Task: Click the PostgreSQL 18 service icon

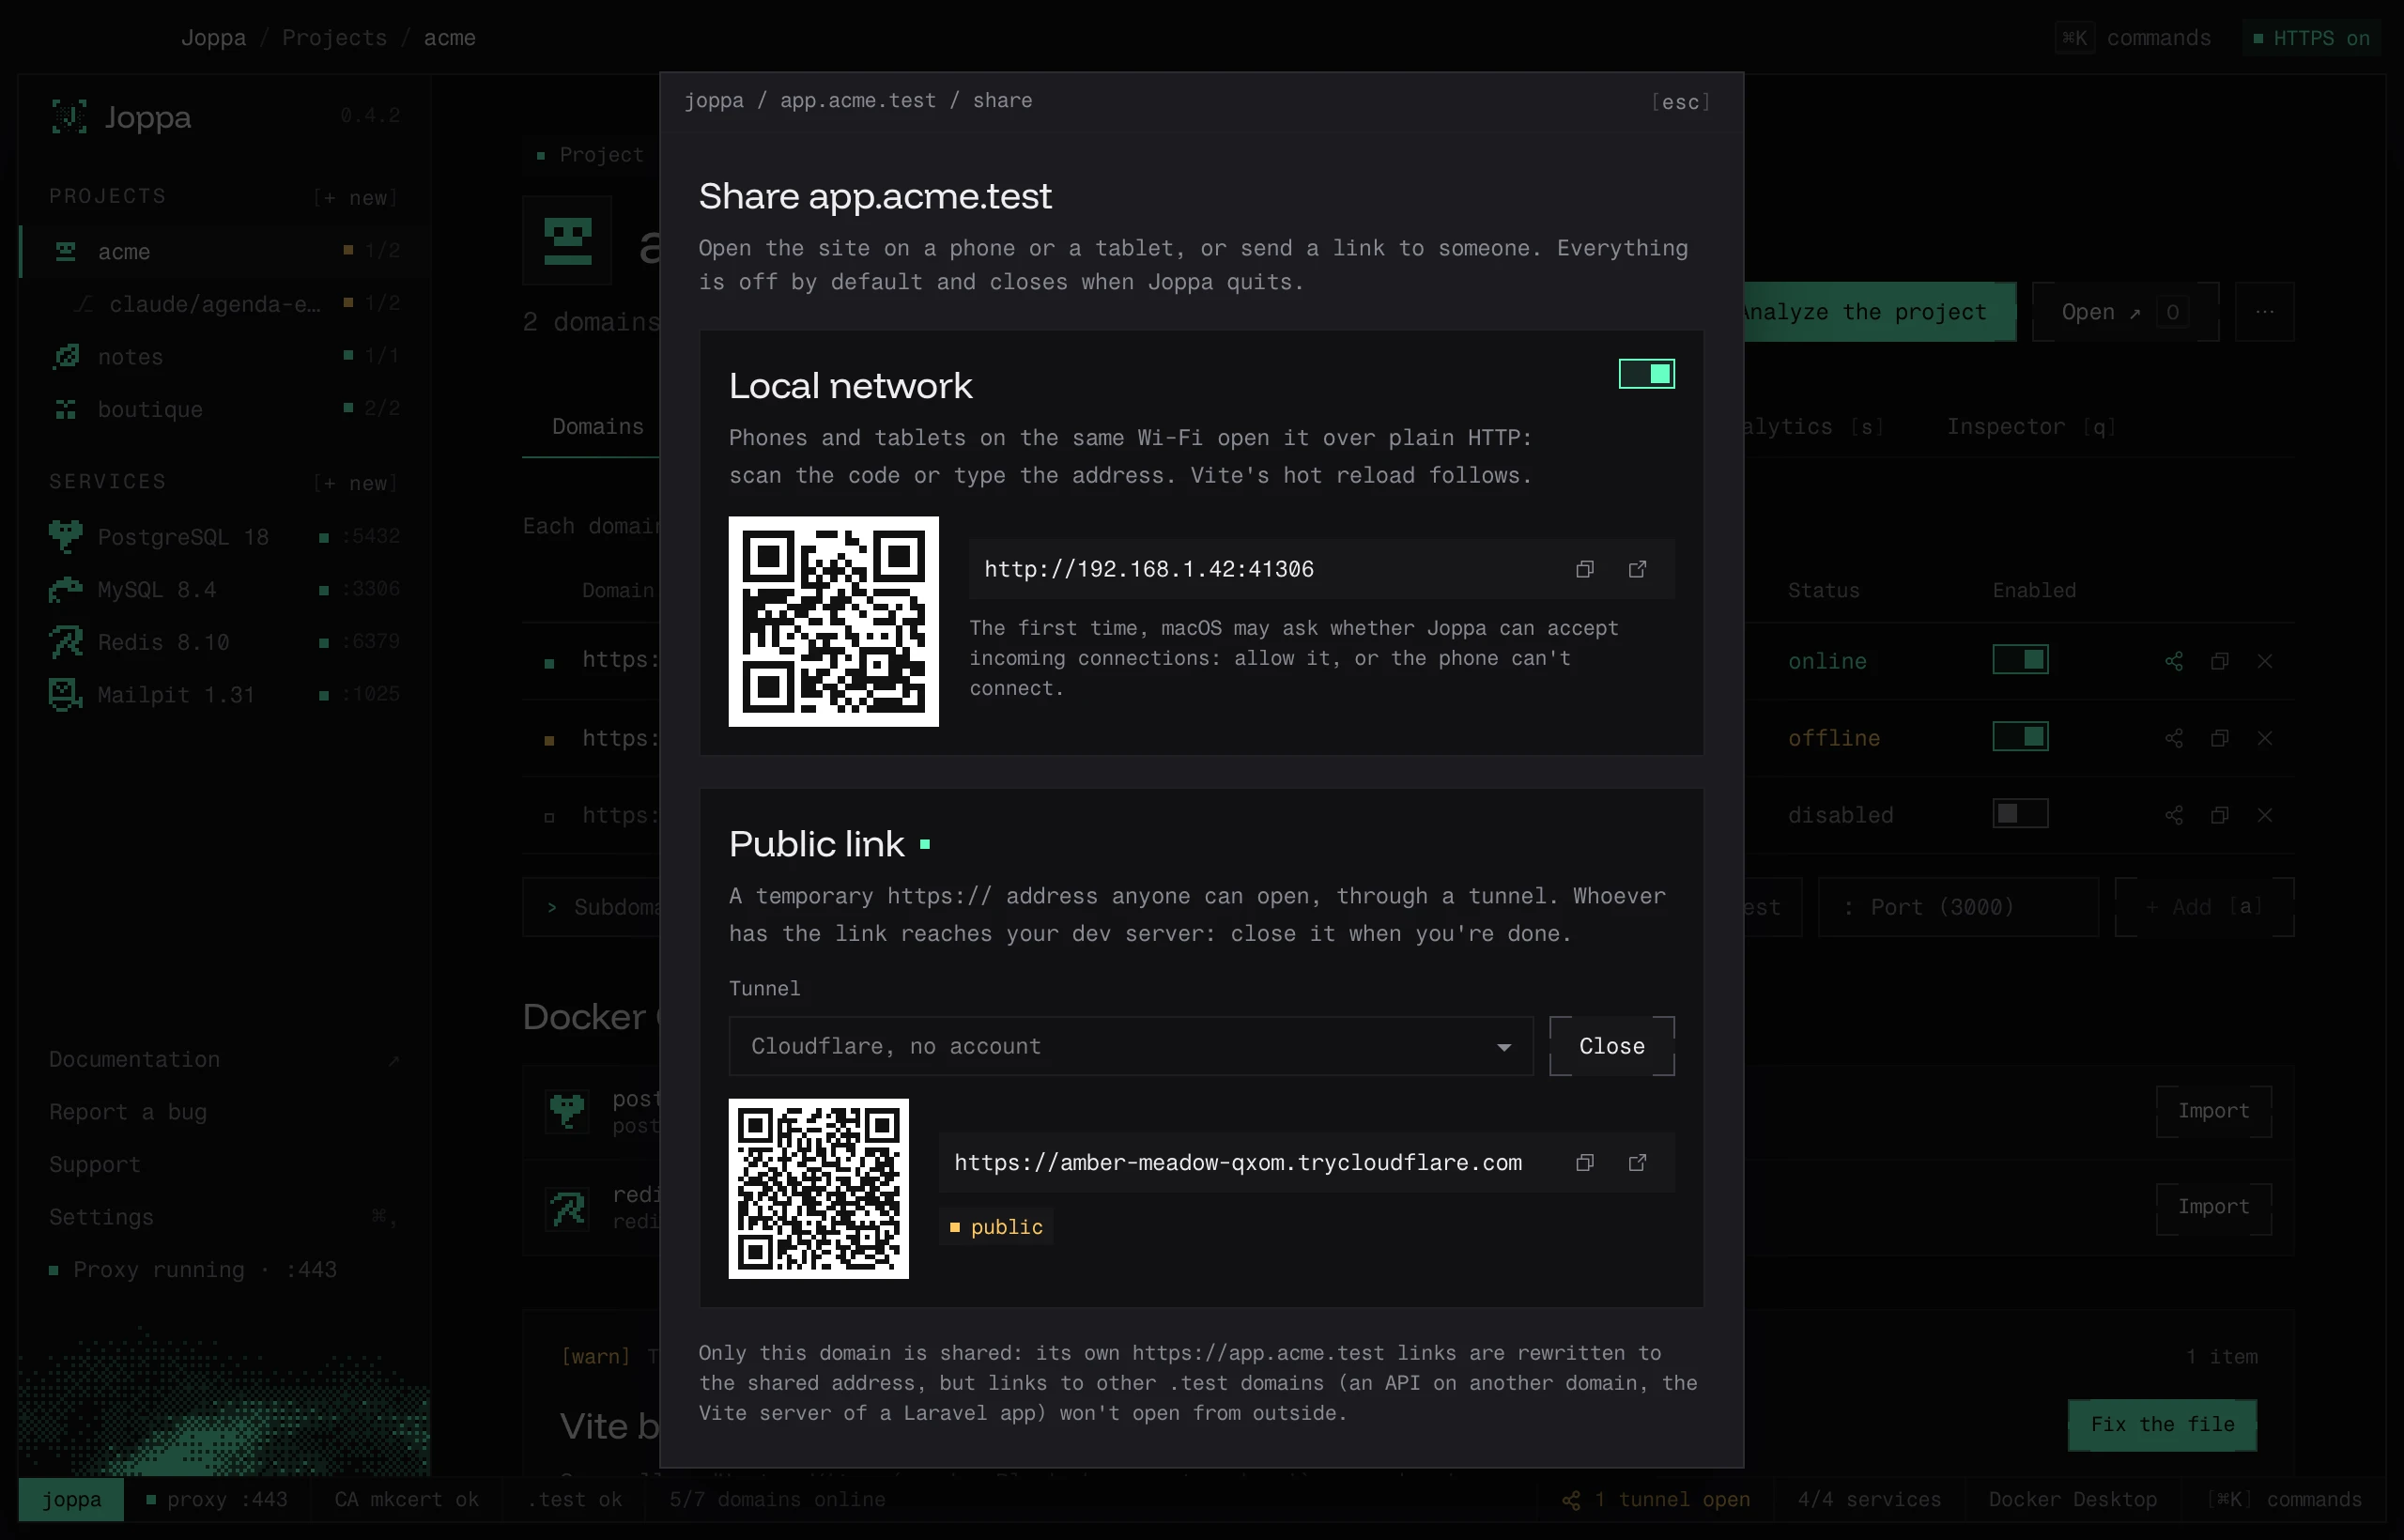Action: pos(66,537)
